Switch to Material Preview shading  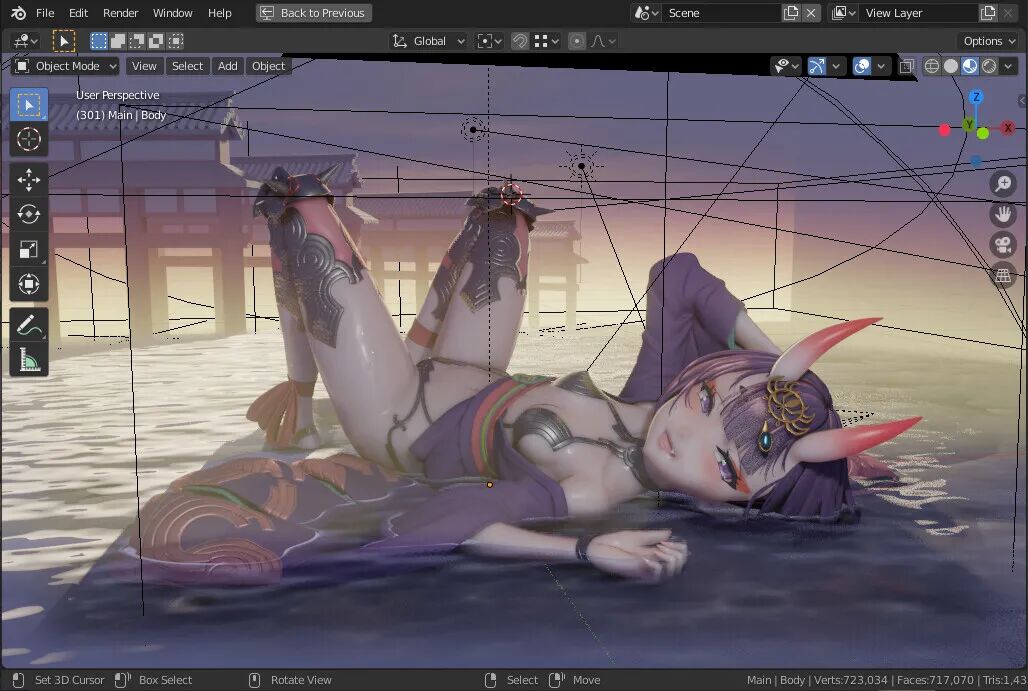tap(970, 66)
